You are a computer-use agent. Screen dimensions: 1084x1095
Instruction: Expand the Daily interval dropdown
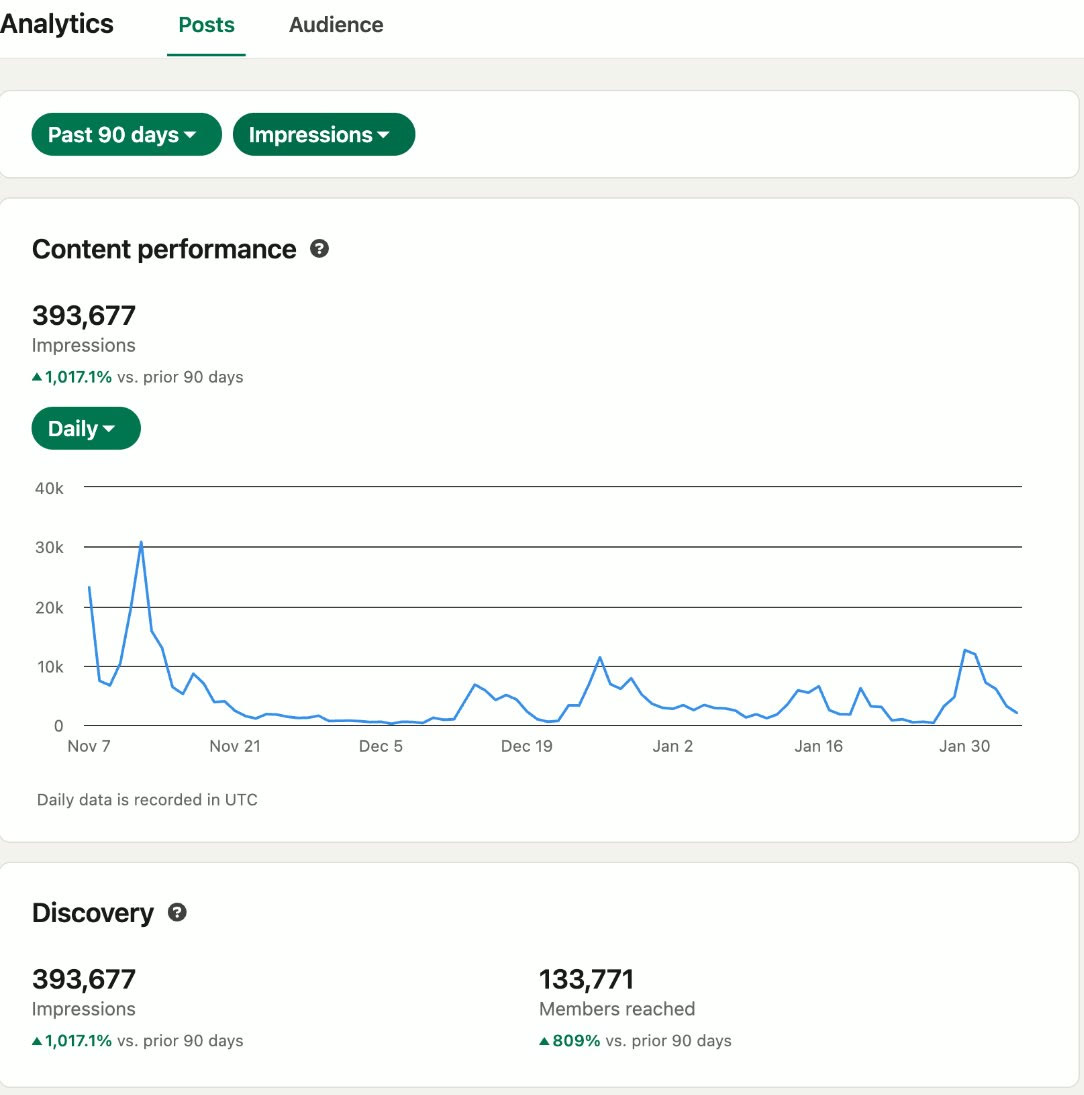click(86, 428)
